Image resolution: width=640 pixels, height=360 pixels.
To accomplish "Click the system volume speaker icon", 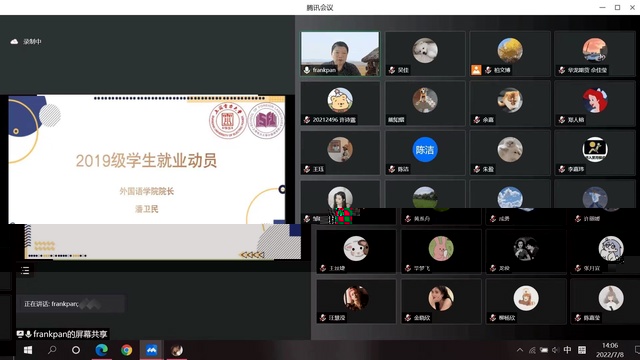I will [556, 350].
